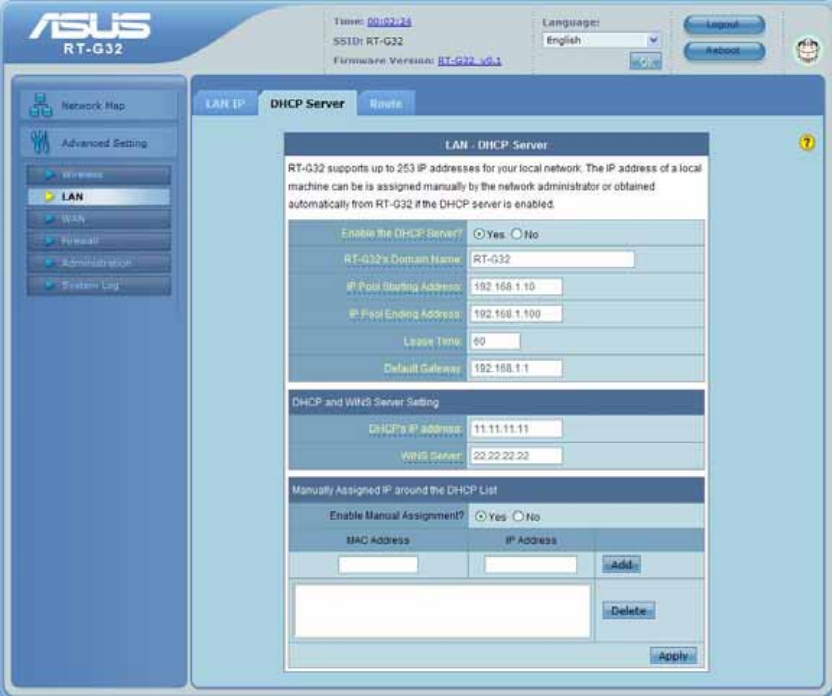The width and height of the screenshot is (832, 696).
Task: Click the yellow arrow icon beside LAN
Action: [x=50, y=197]
